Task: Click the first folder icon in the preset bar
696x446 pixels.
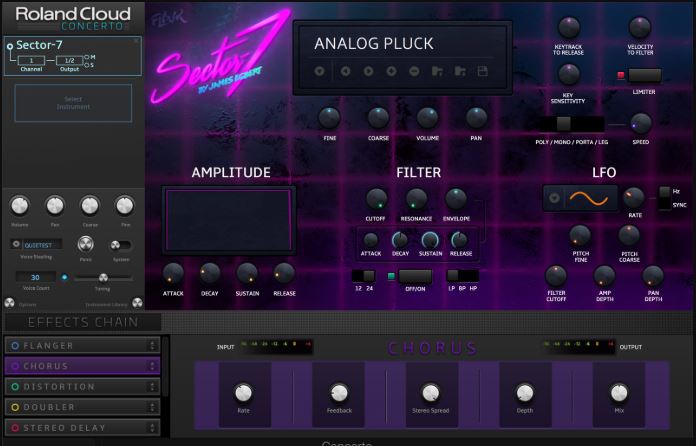Action: point(437,71)
